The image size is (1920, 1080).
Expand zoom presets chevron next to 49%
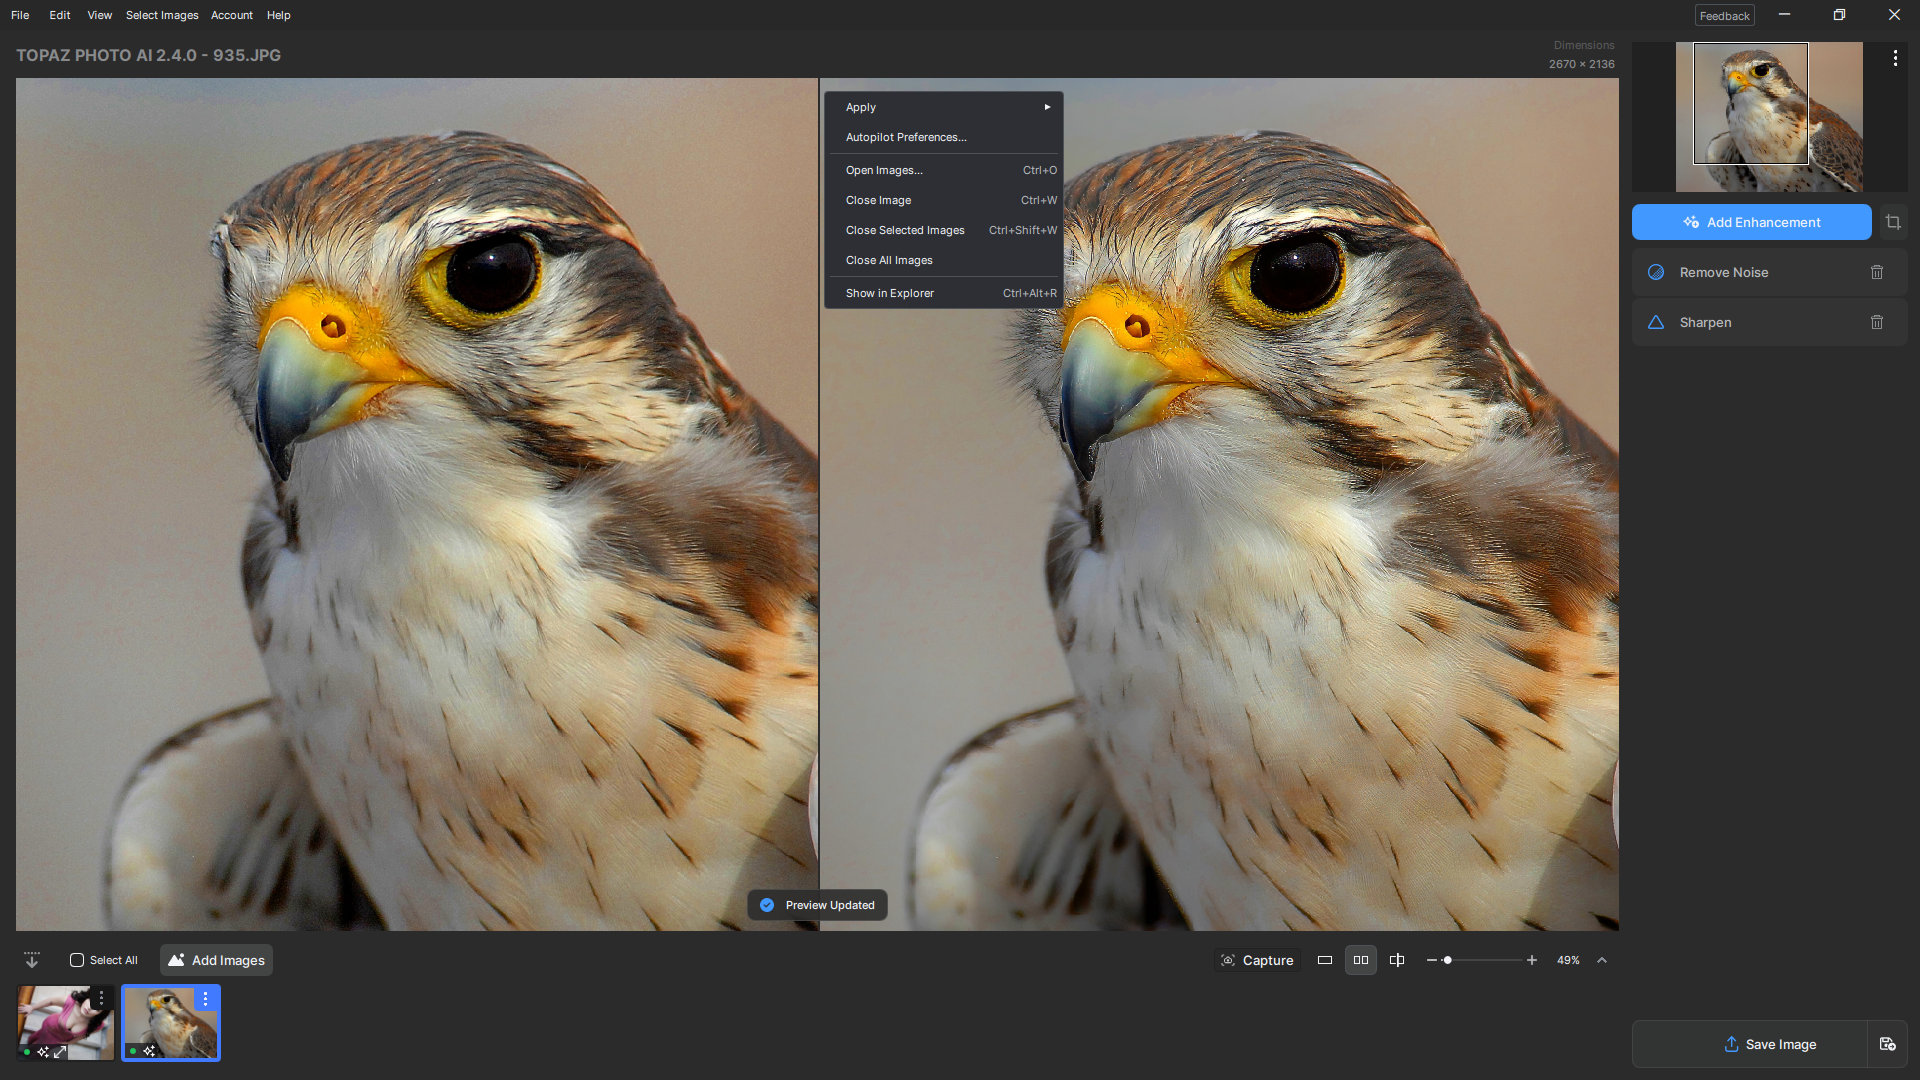[1602, 960]
